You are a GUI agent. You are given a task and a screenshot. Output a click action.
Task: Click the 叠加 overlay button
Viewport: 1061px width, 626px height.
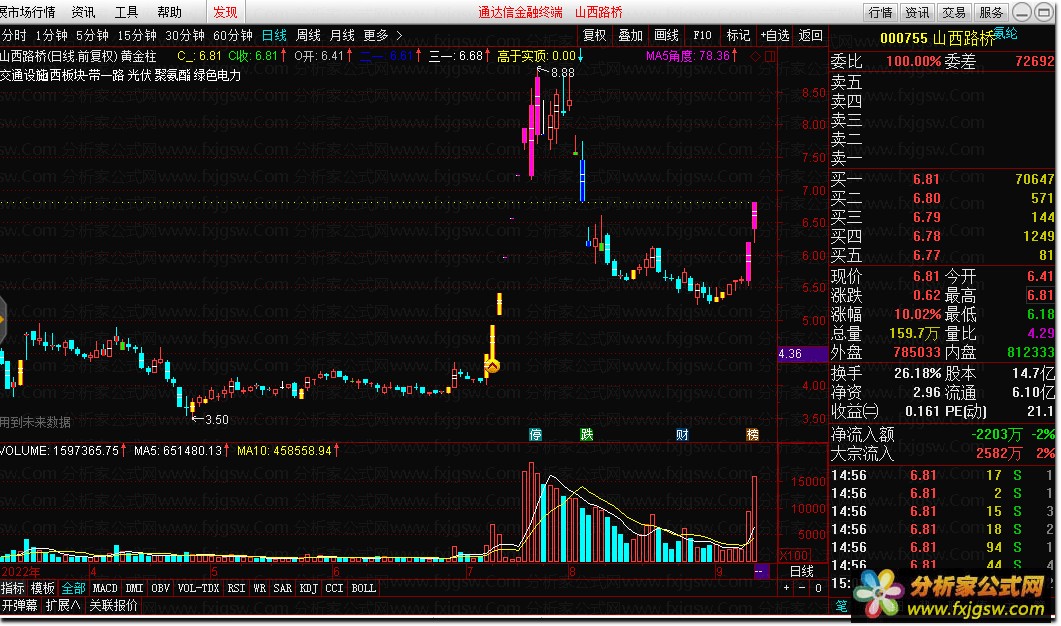tap(631, 35)
